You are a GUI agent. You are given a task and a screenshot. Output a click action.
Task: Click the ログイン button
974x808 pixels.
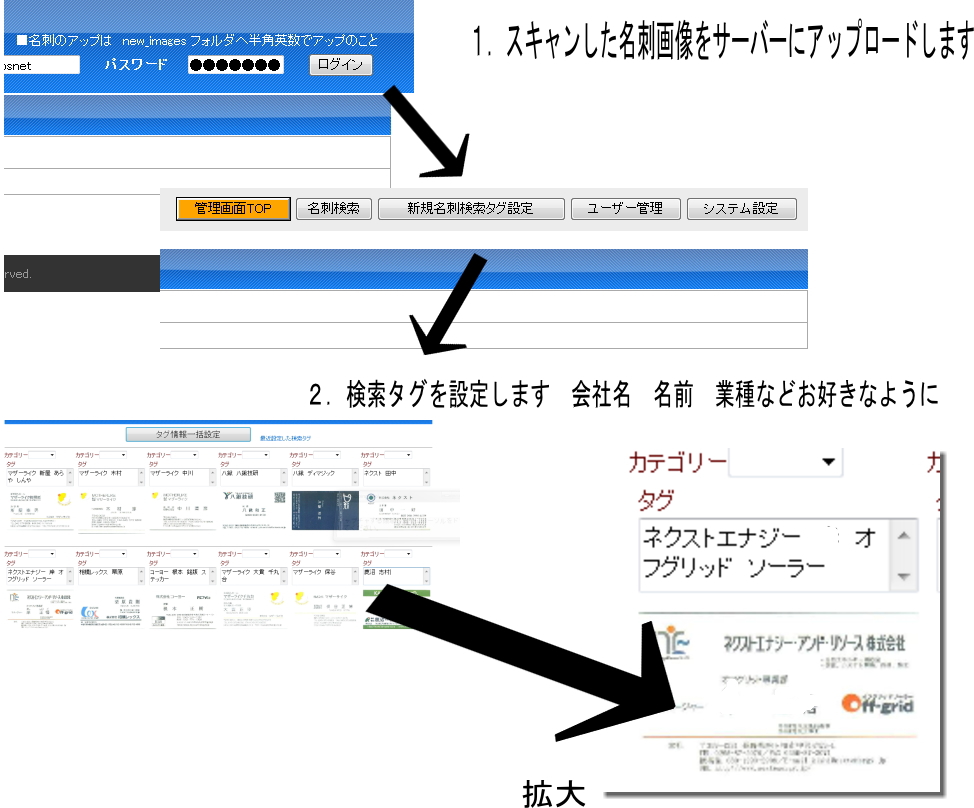pos(340,65)
